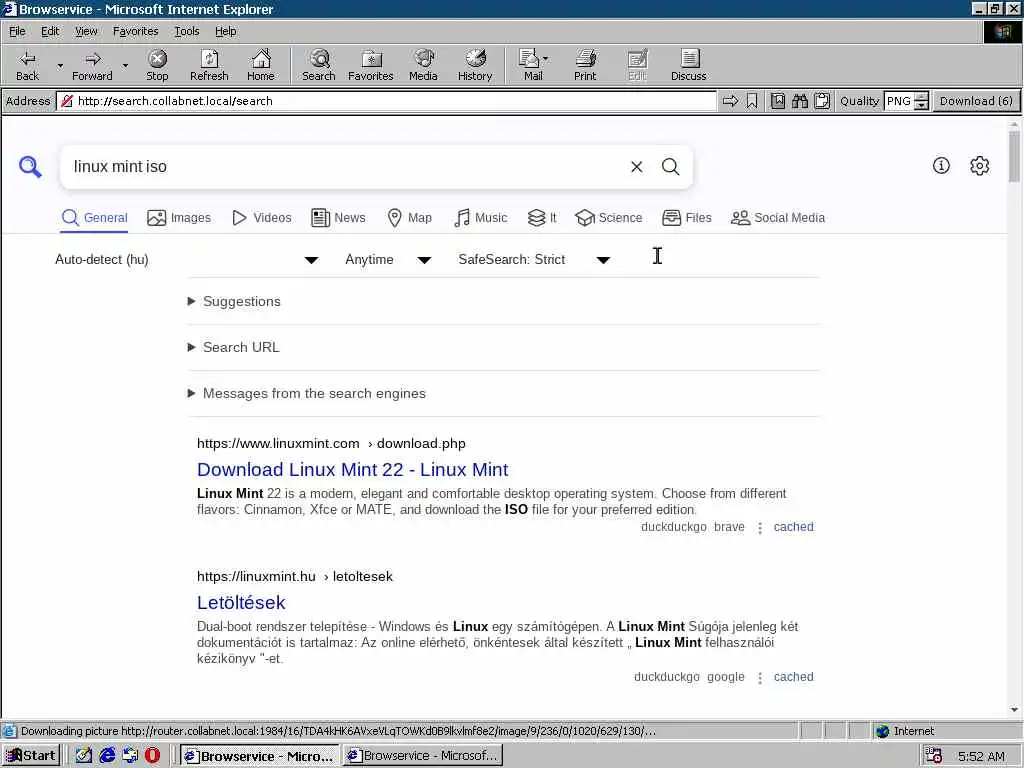Image resolution: width=1024 pixels, height=768 pixels.
Task: Click the Forward toolbar button
Action: tap(92, 65)
